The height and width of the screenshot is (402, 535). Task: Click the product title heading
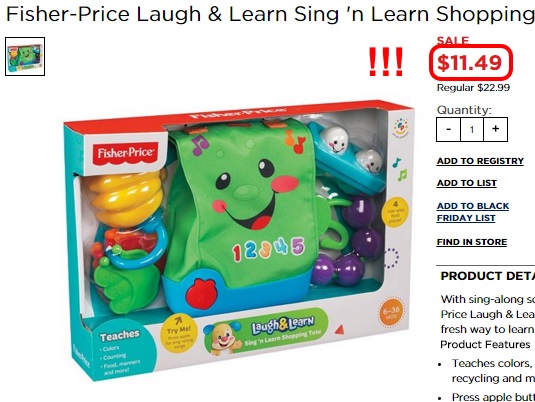(270, 14)
